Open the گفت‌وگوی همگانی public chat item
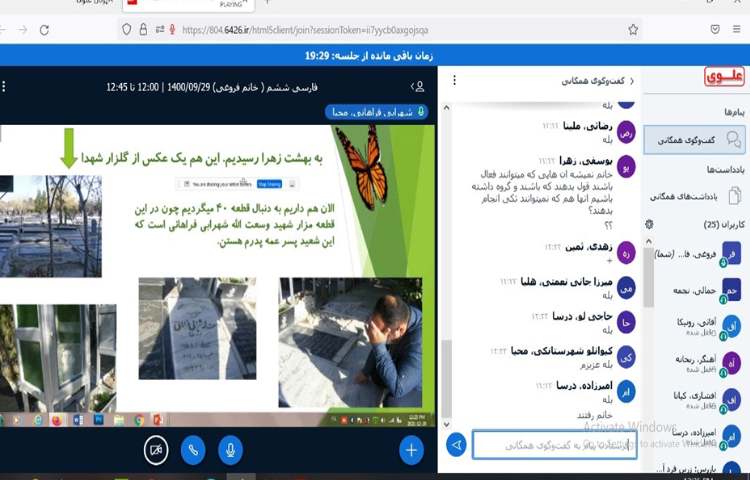Screen dimensions: 750x480 (x=695, y=140)
